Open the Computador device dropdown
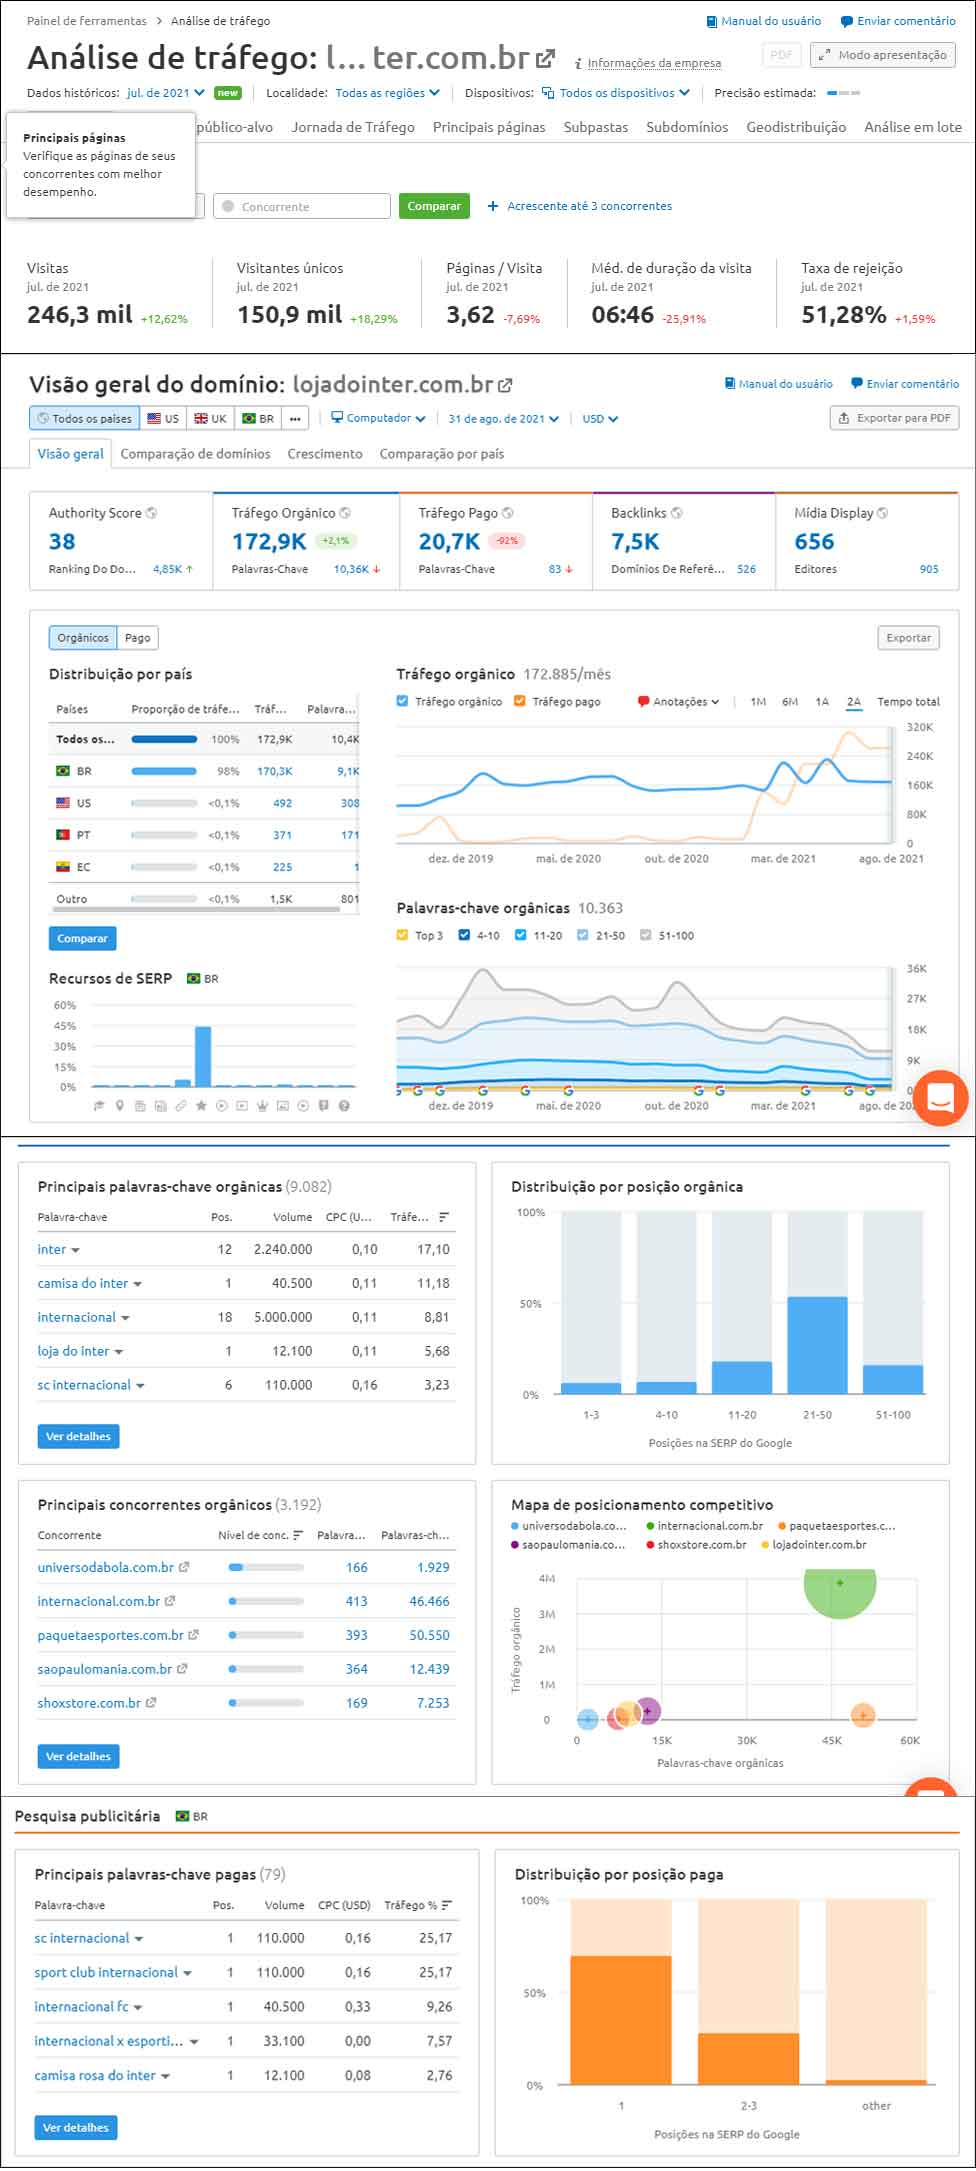Image resolution: width=976 pixels, height=2171 pixels. tap(378, 418)
